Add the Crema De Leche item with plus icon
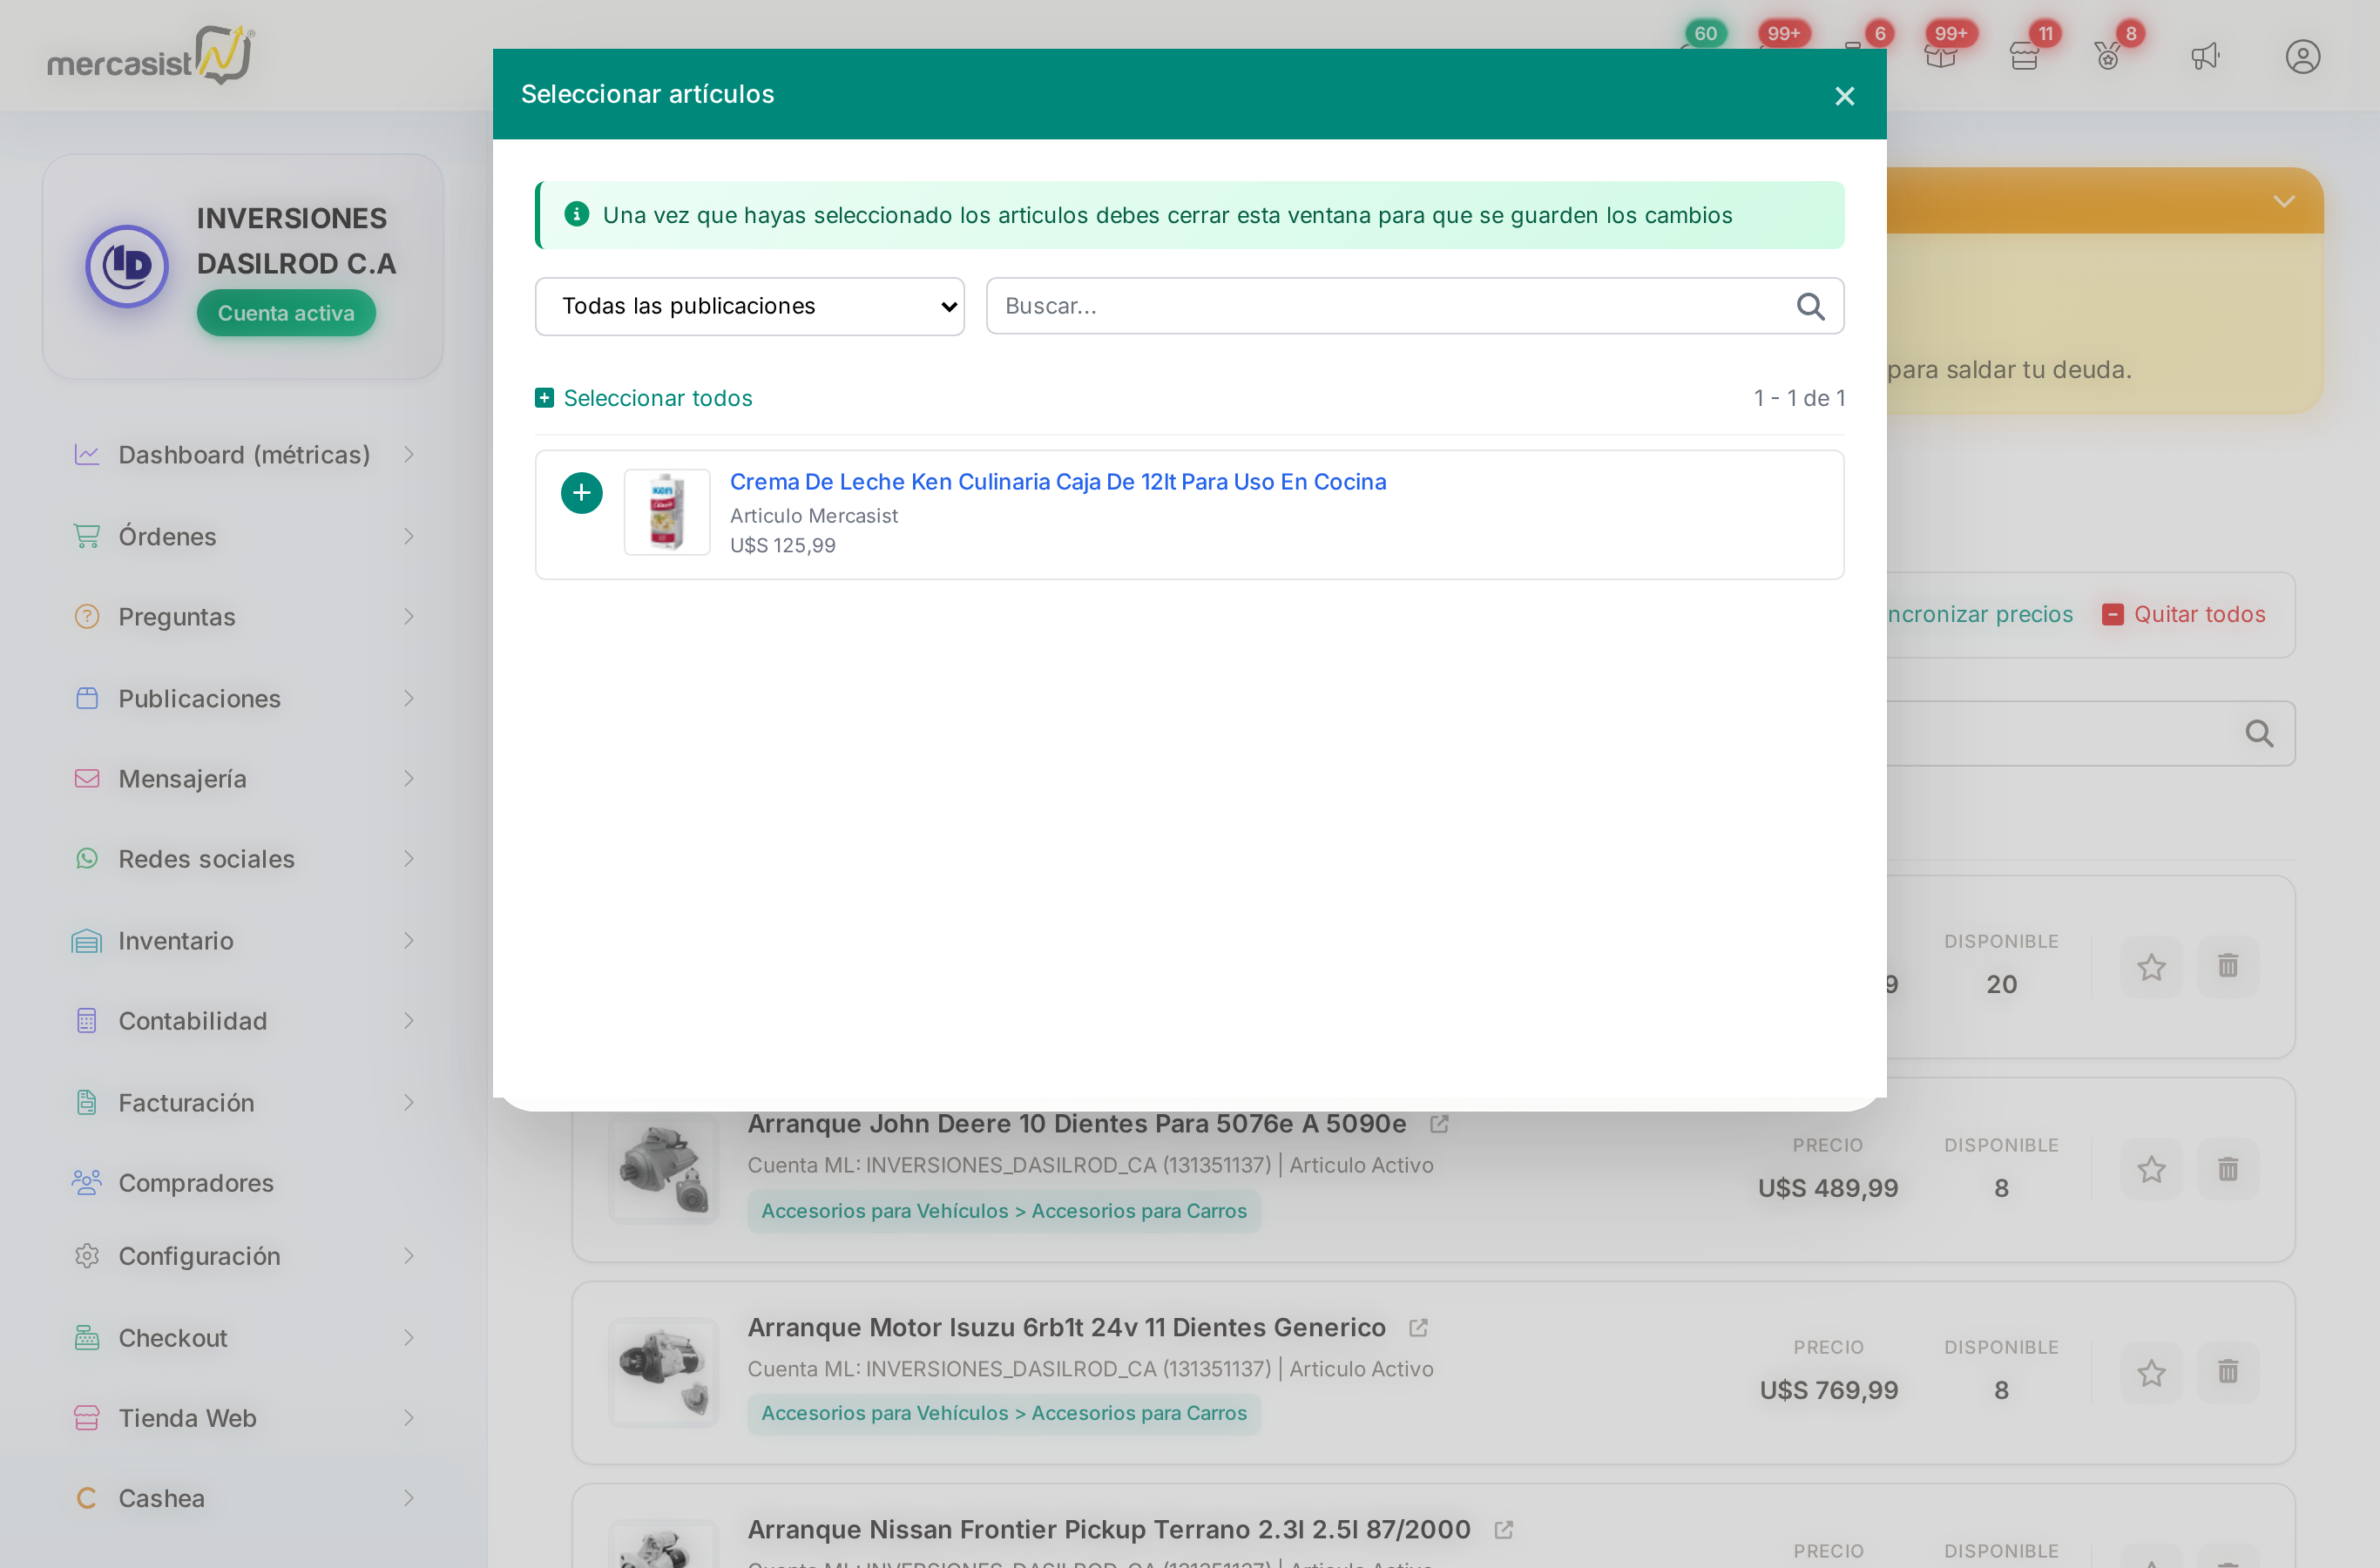Image resolution: width=2380 pixels, height=1568 pixels. [581, 493]
